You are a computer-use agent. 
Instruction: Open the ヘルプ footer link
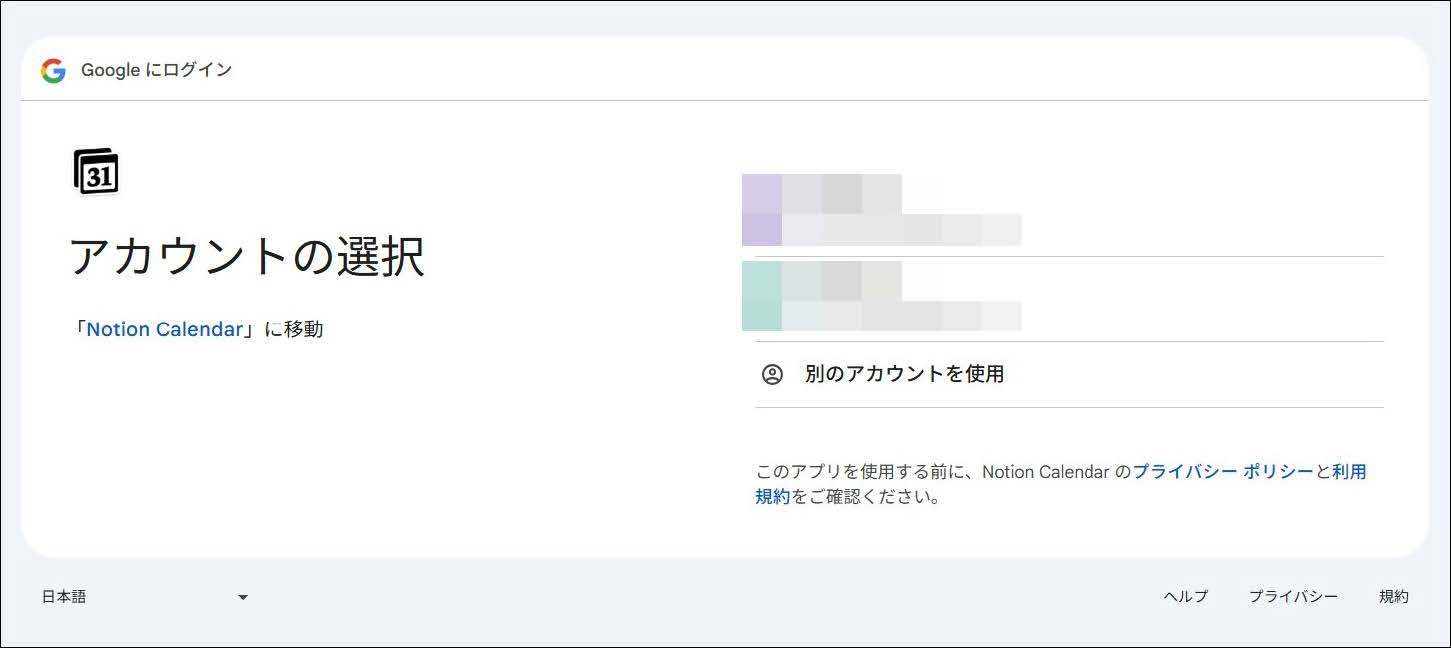[1186, 597]
